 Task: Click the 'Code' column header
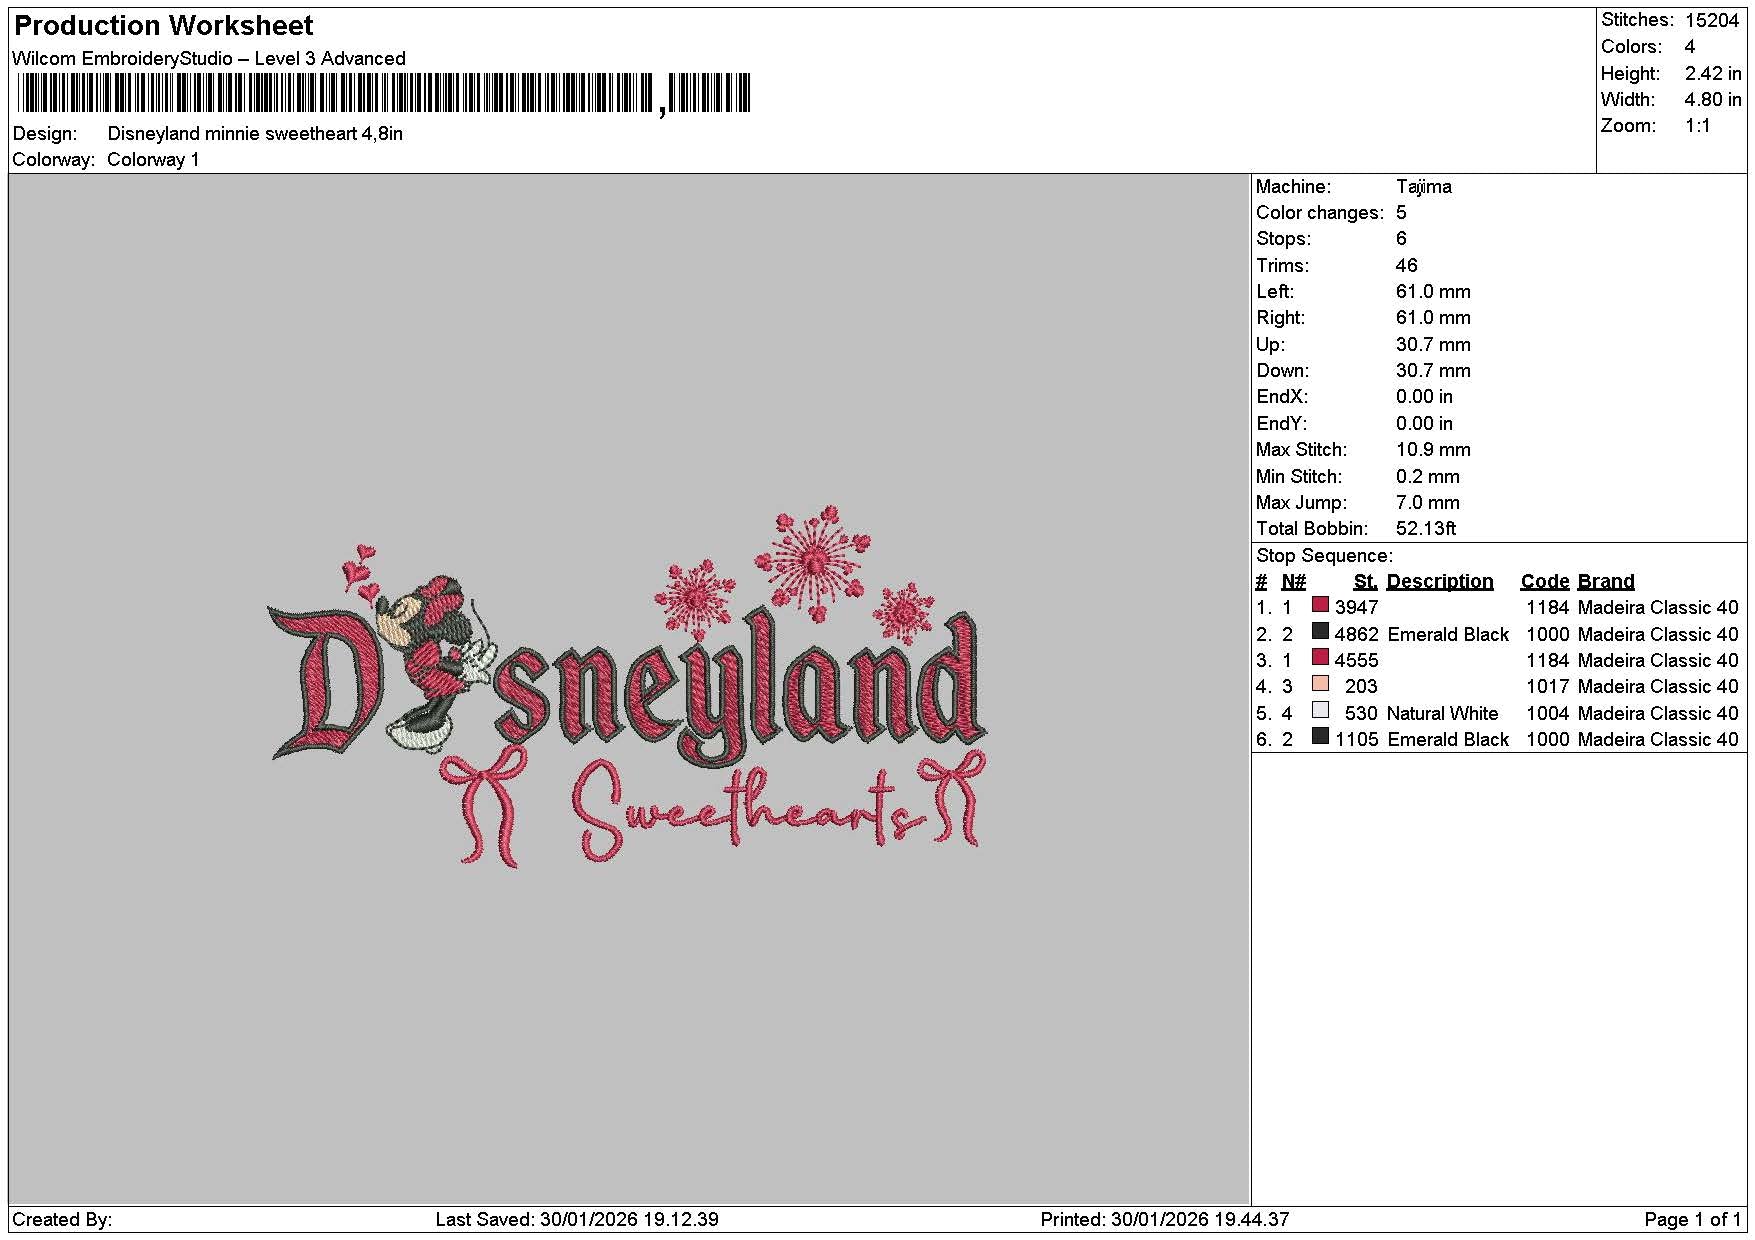click(1545, 582)
